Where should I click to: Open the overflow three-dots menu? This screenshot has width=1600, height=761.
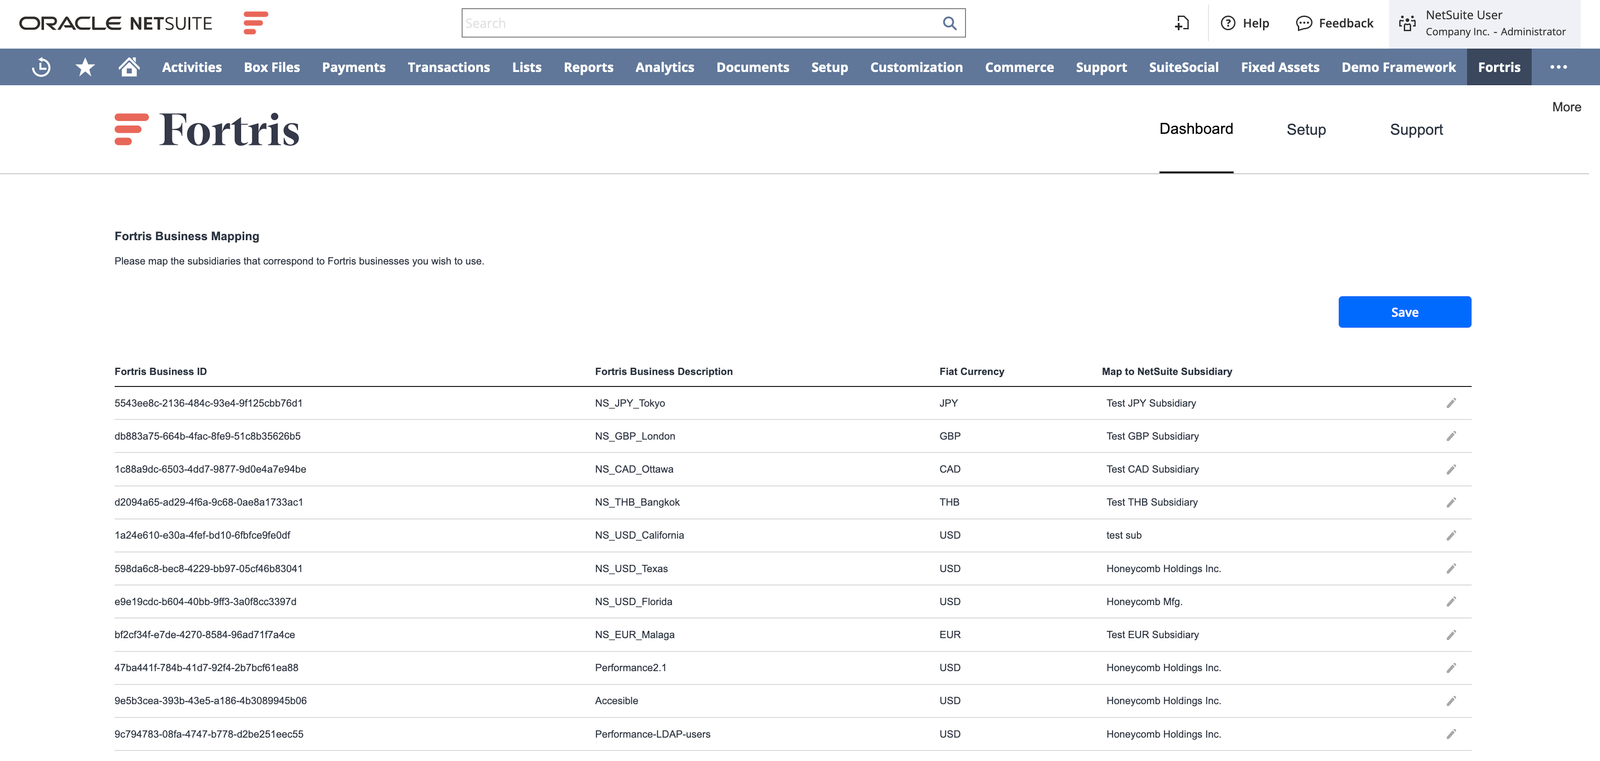pos(1558,67)
